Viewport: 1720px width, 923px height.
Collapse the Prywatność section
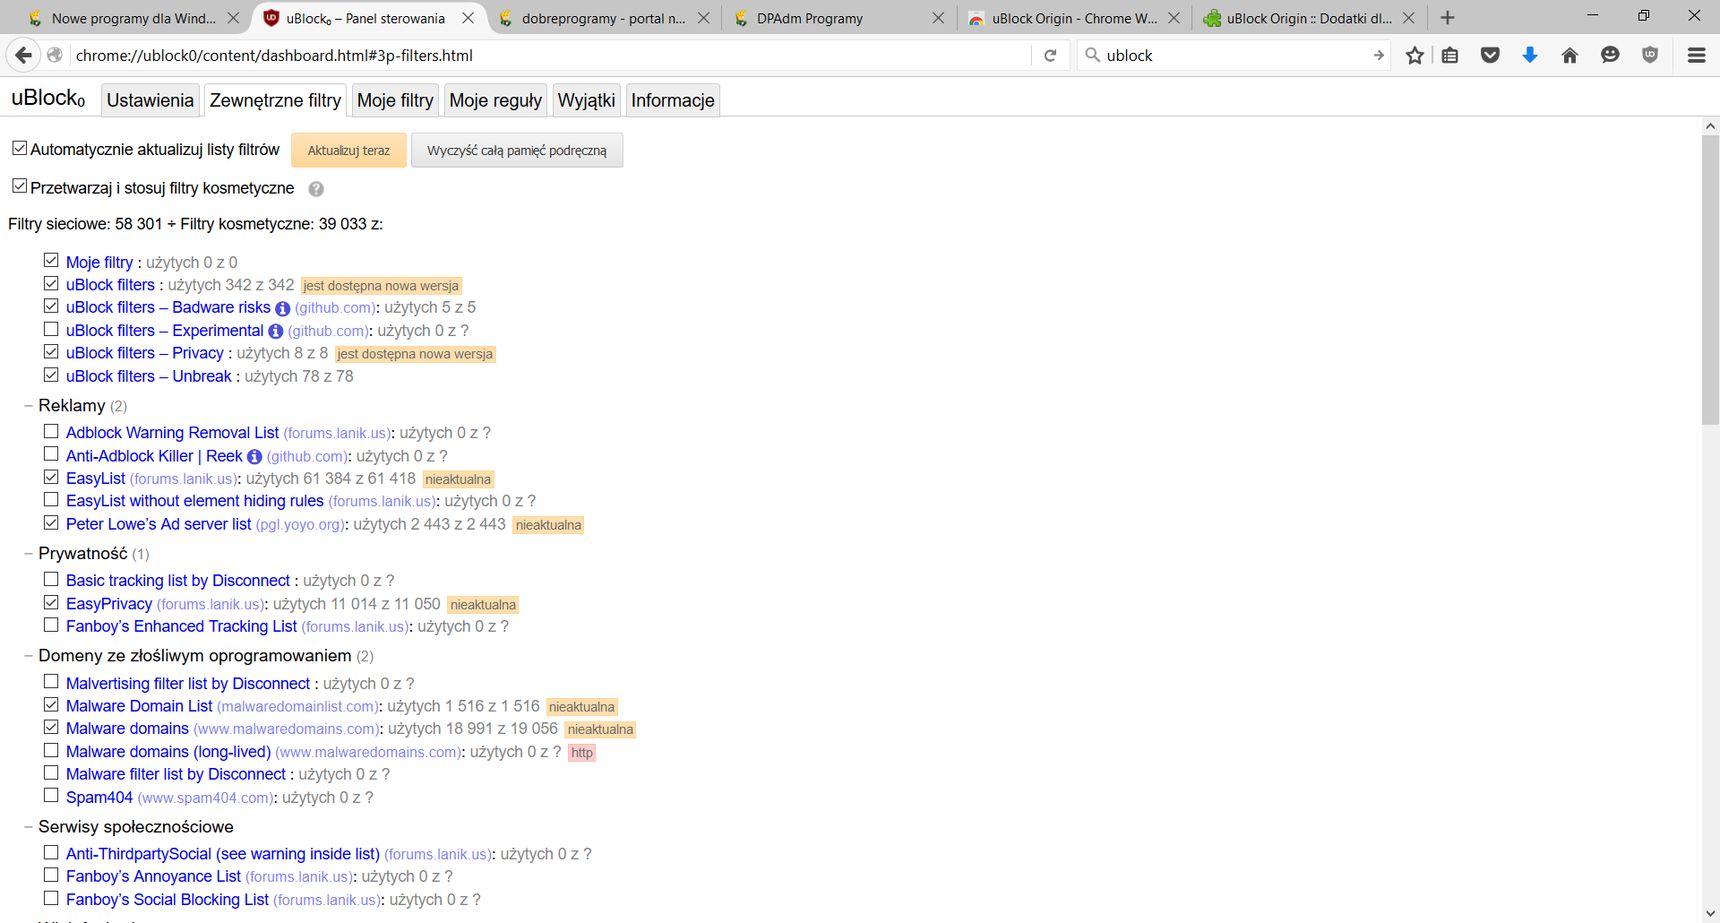29,554
